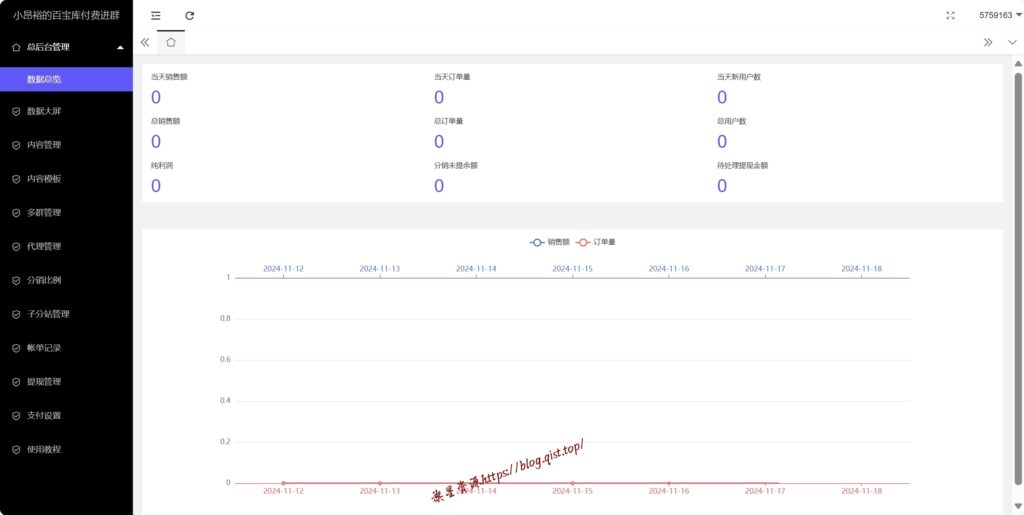This screenshot has height=515, width=1024.
Task: Open 内容管理 from the sidebar
Action: (x=44, y=145)
